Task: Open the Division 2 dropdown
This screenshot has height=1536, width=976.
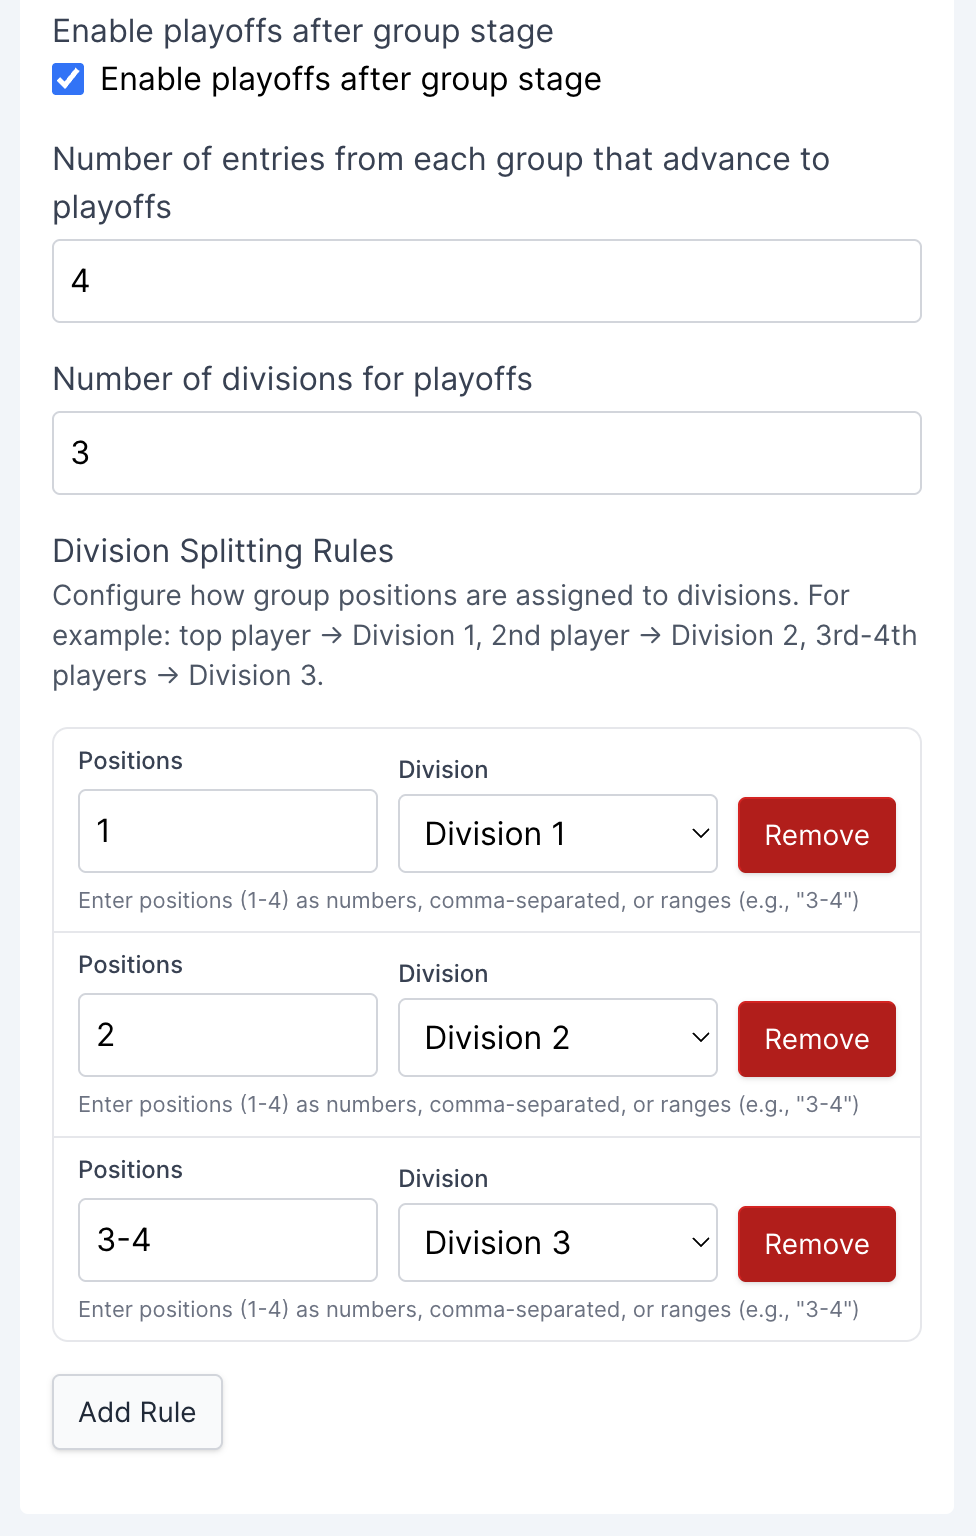Action: [x=557, y=1037]
